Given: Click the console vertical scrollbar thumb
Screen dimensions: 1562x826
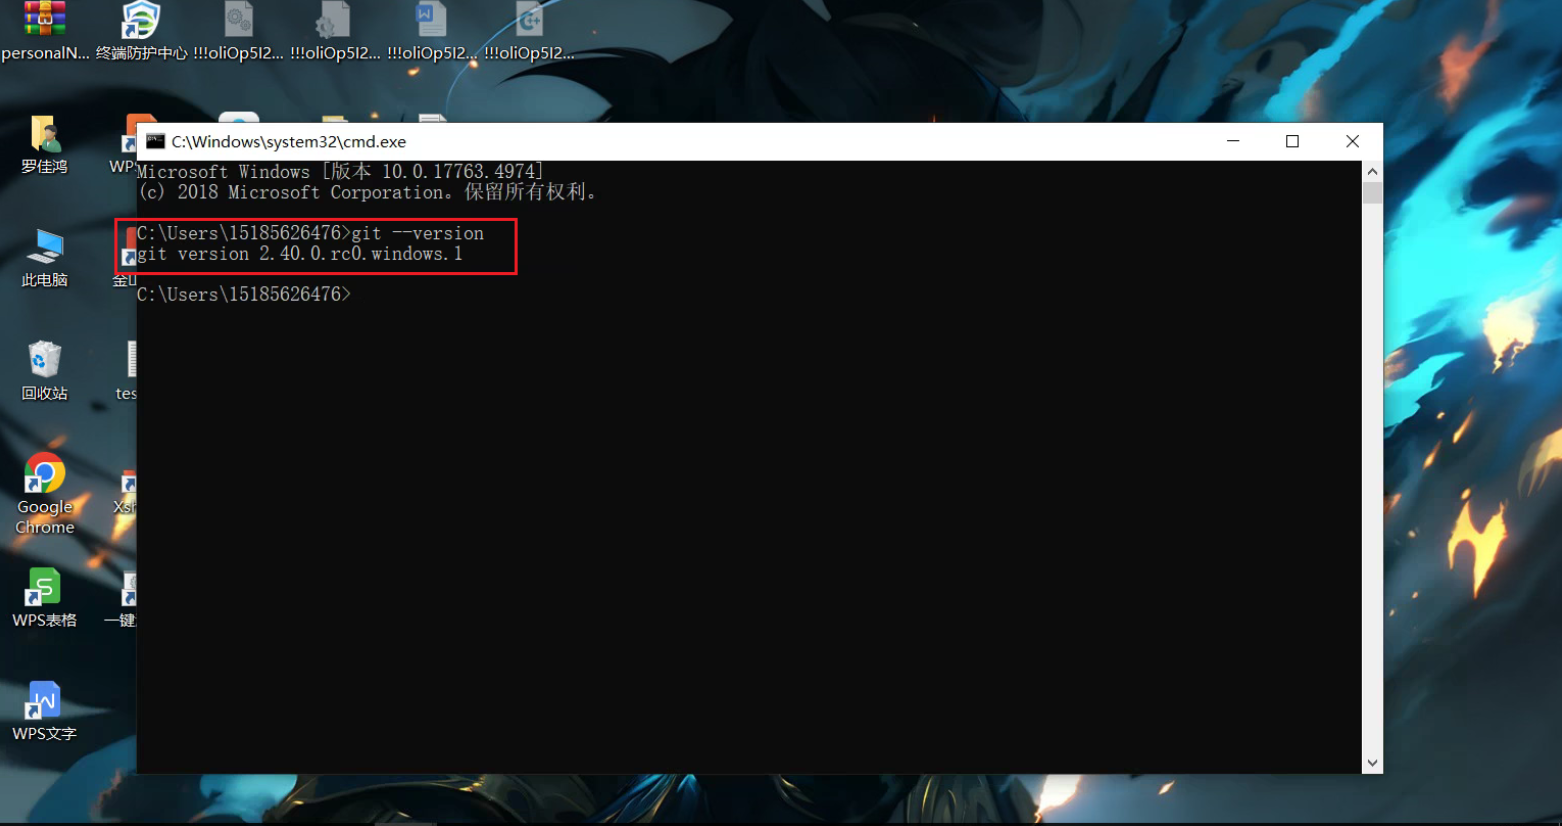Looking at the screenshot, I should tap(1372, 192).
